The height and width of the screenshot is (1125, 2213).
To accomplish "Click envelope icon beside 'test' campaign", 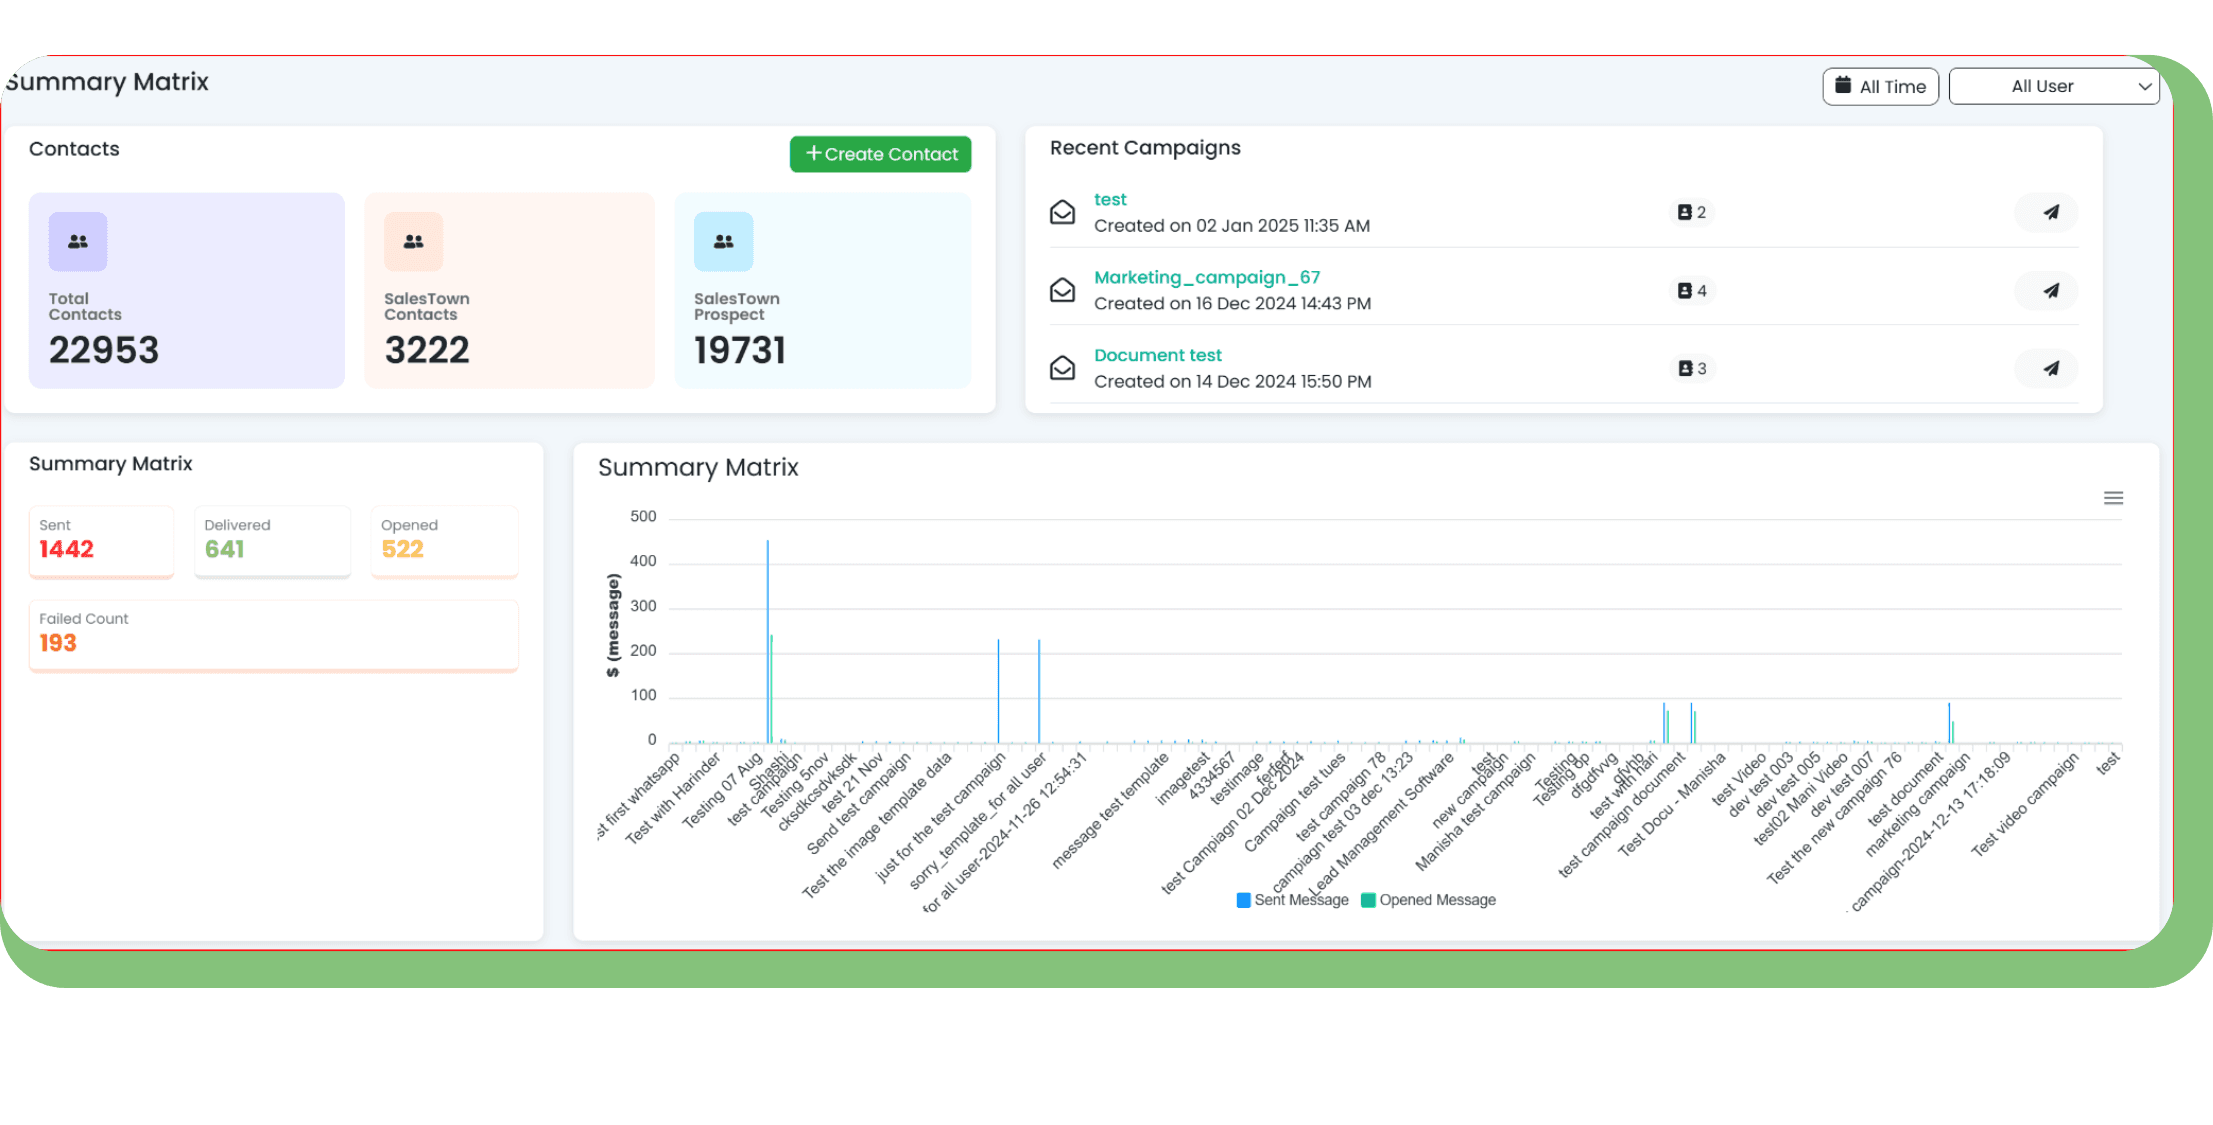I will point(1062,212).
